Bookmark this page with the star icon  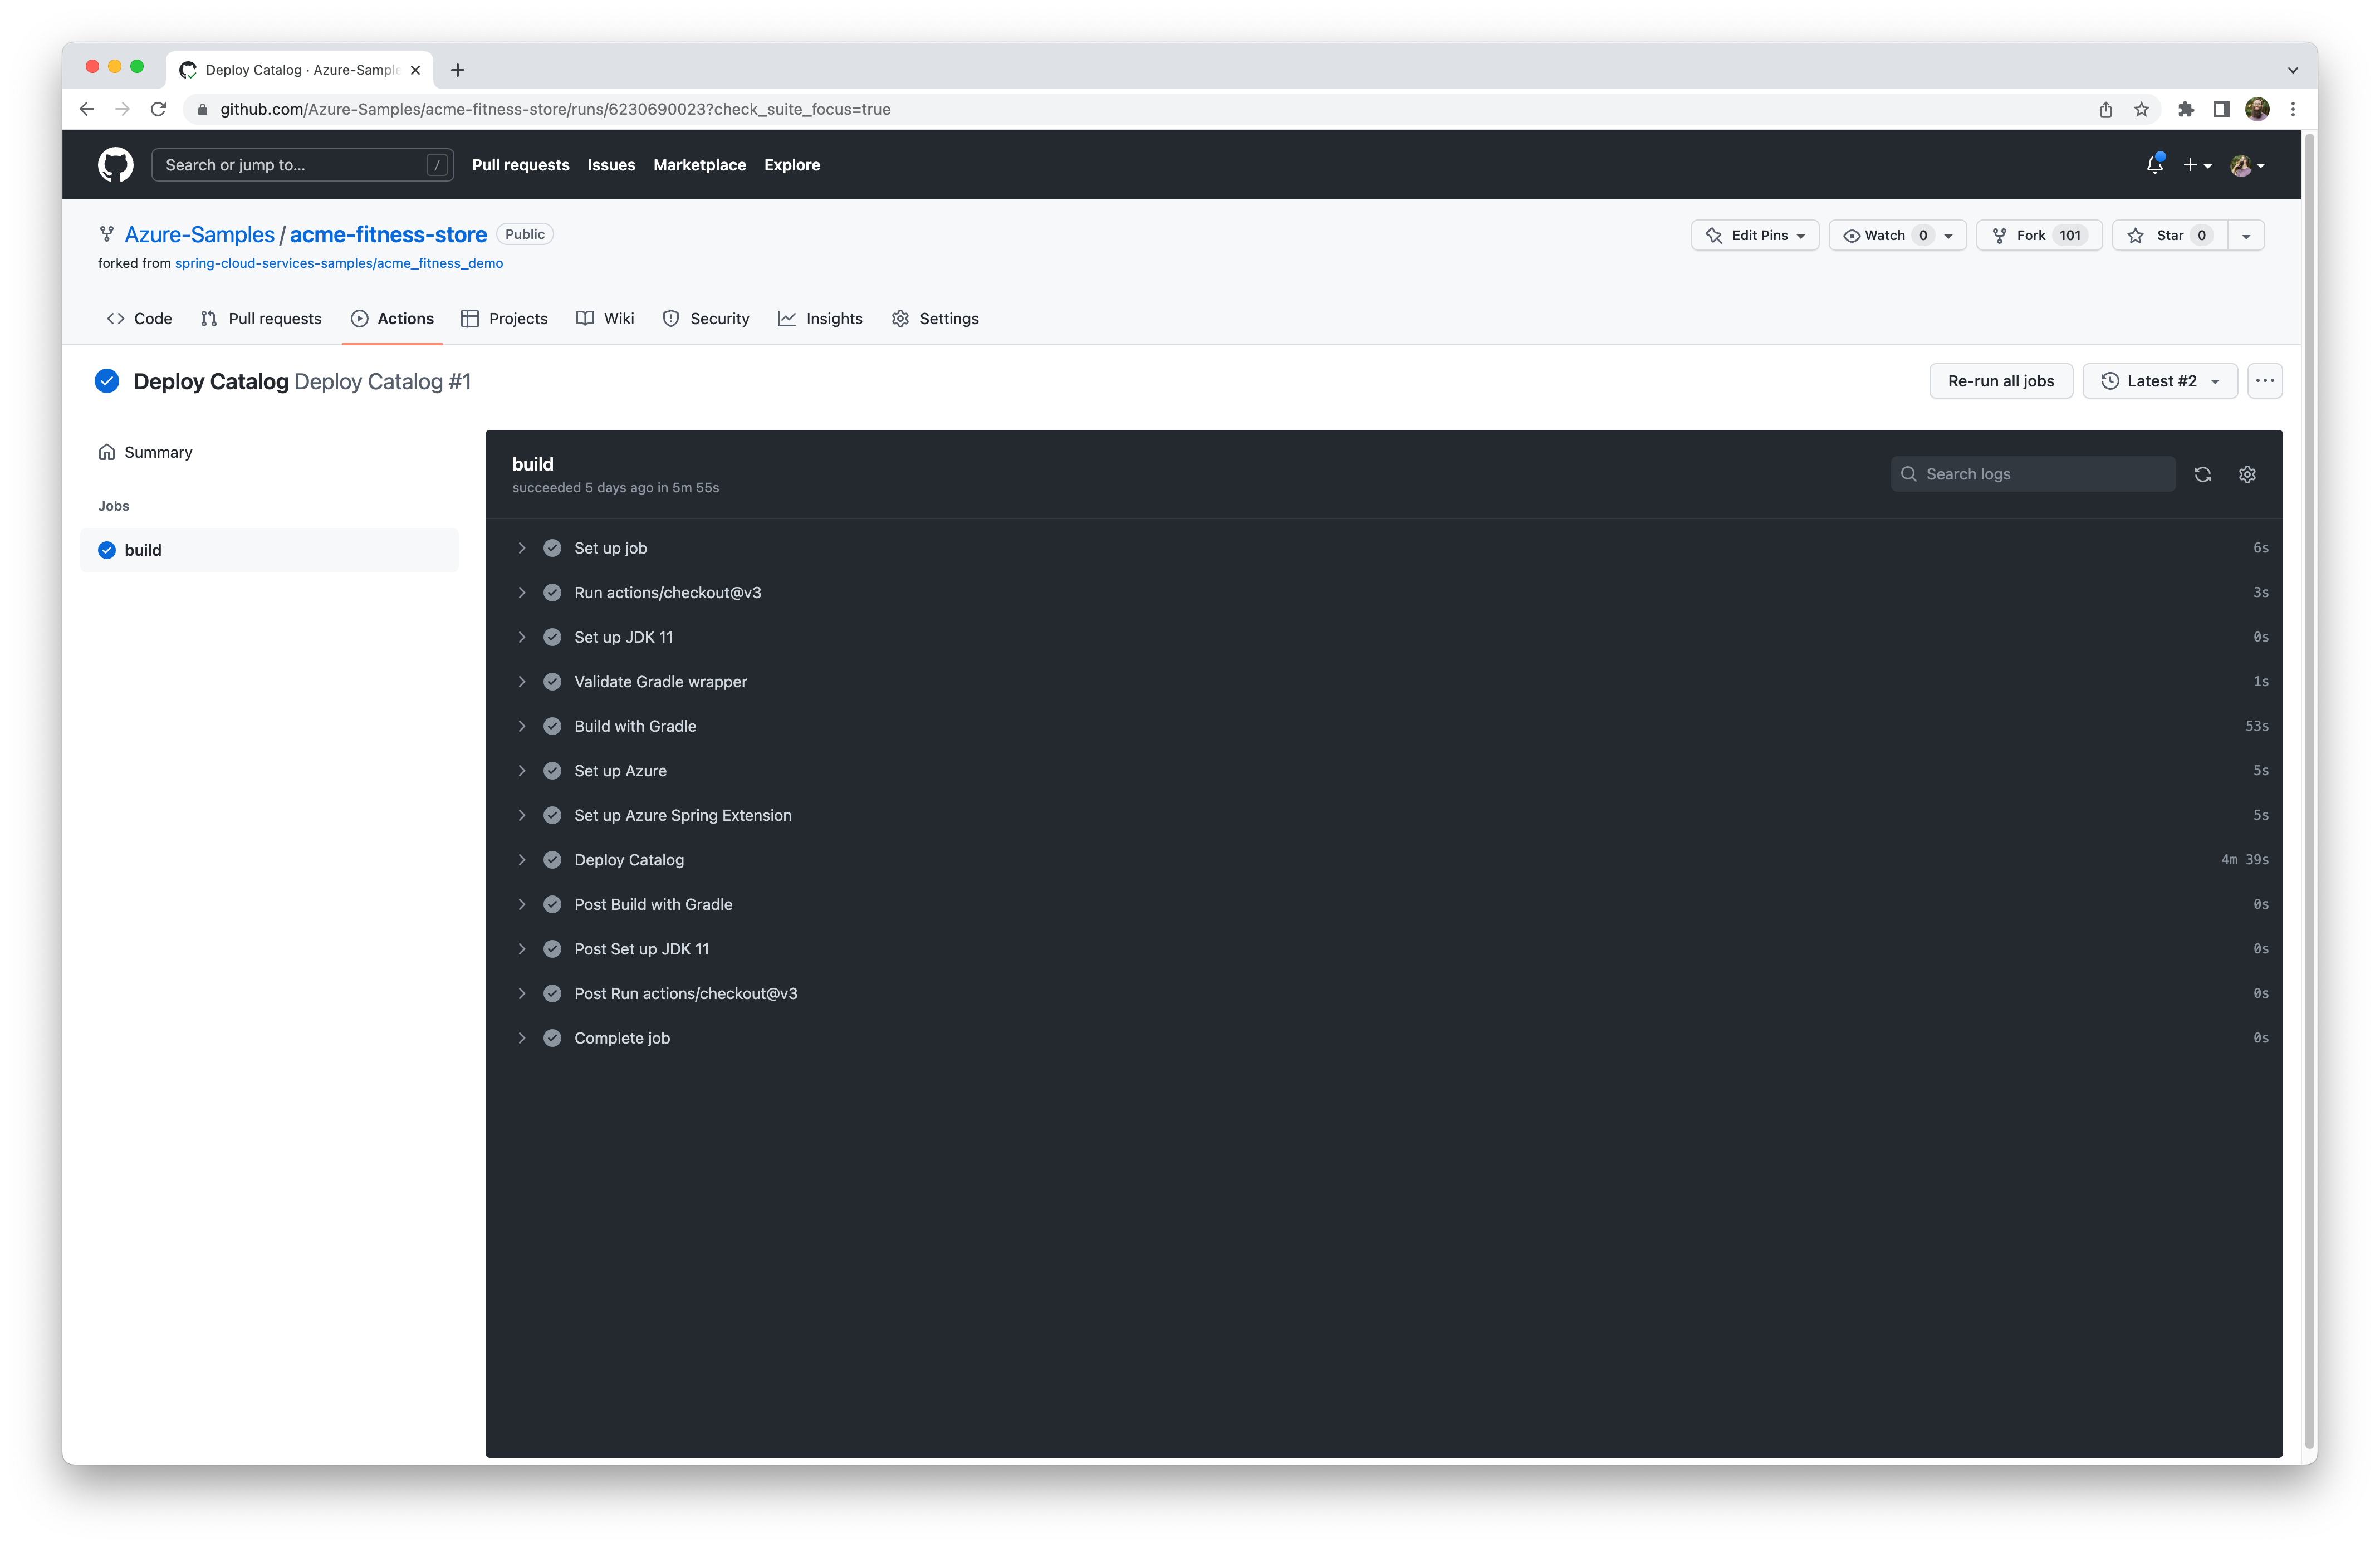(x=2141, y=109)
